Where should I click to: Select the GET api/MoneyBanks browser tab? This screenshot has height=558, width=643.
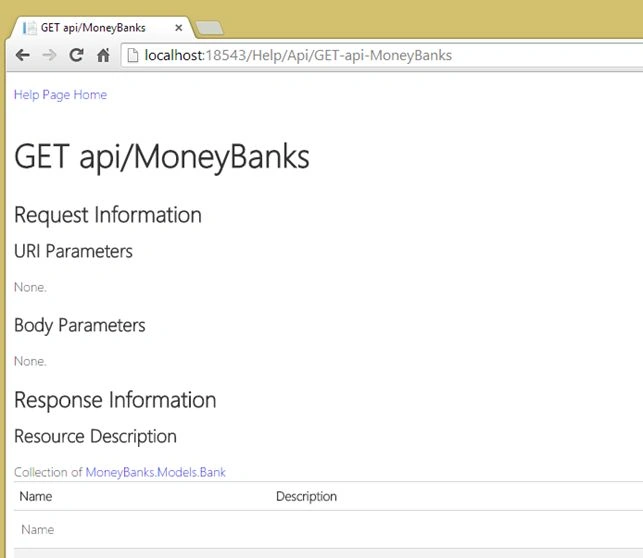102,28
